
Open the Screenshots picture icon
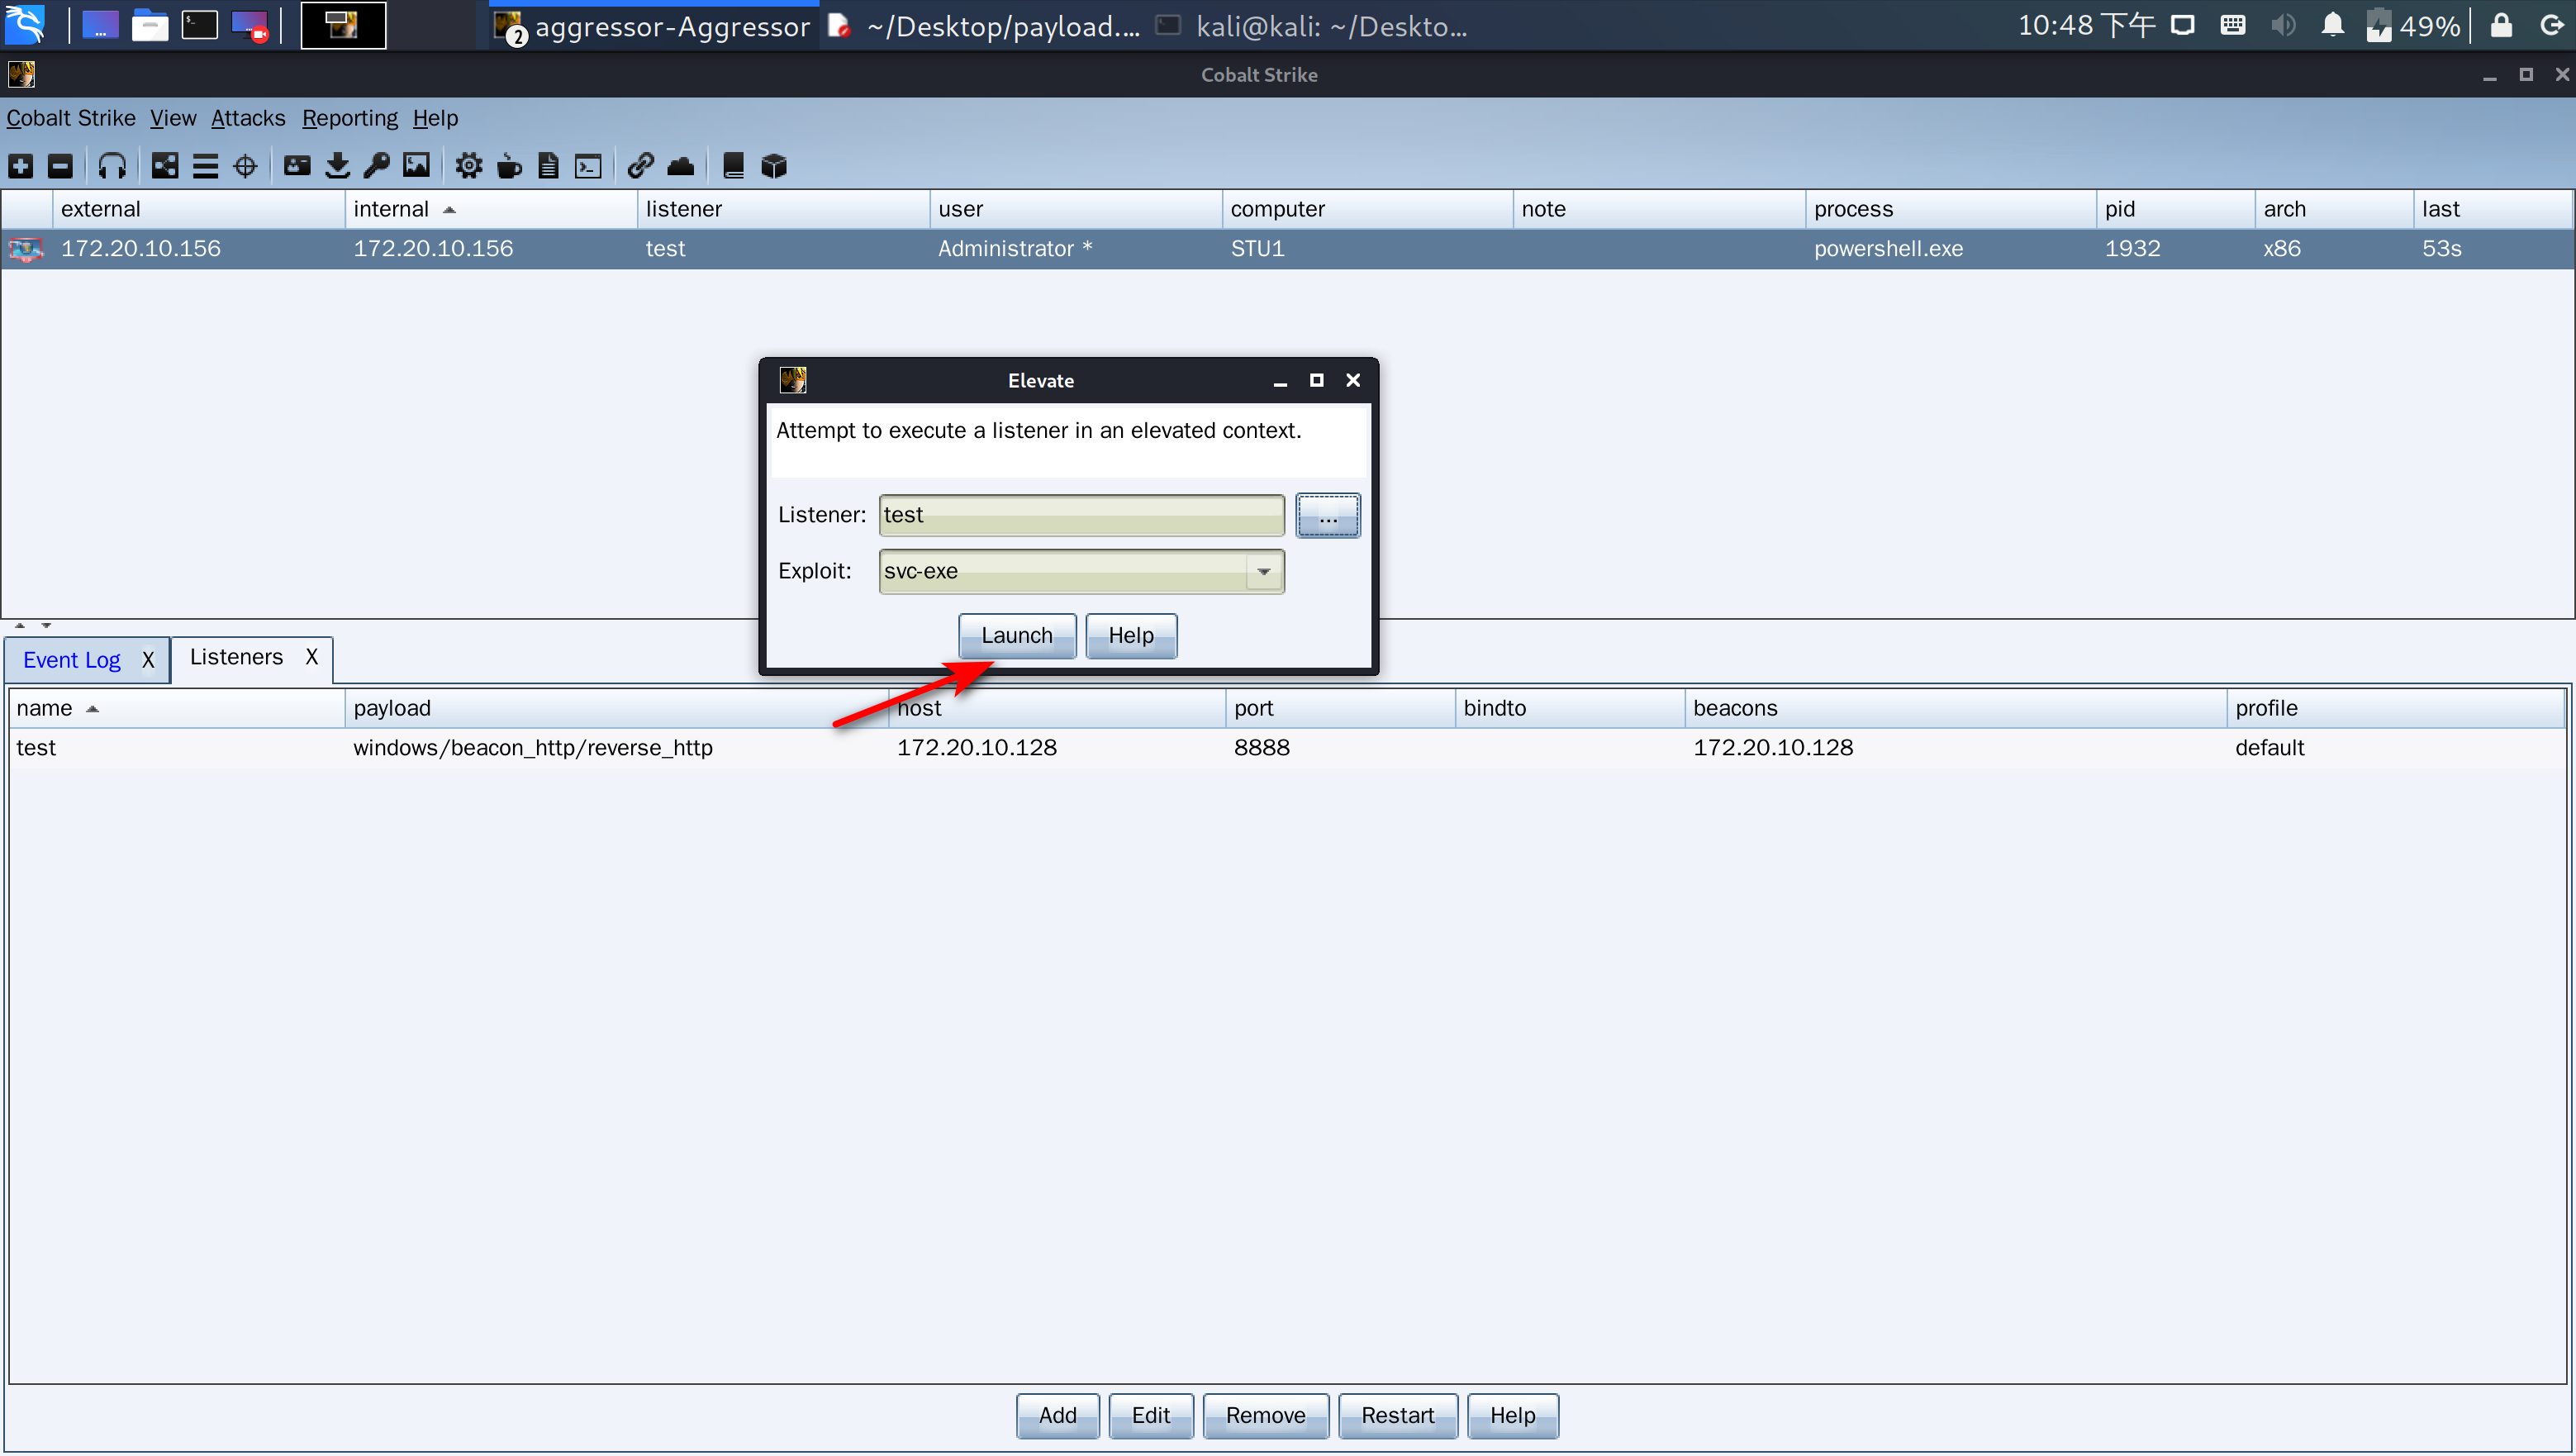[x=416, y=166]
